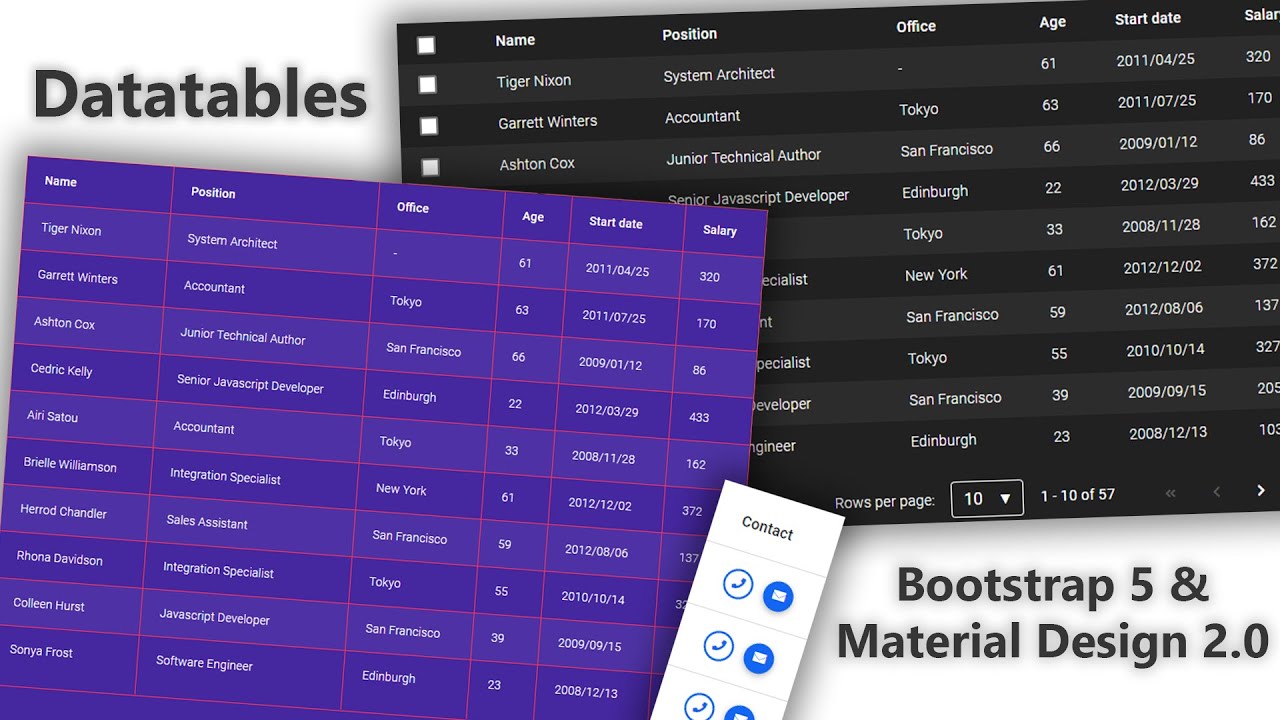
Task: Go to the previous page using the pagination arrow
Action: pyautogui.click(x=1217, y=491)
